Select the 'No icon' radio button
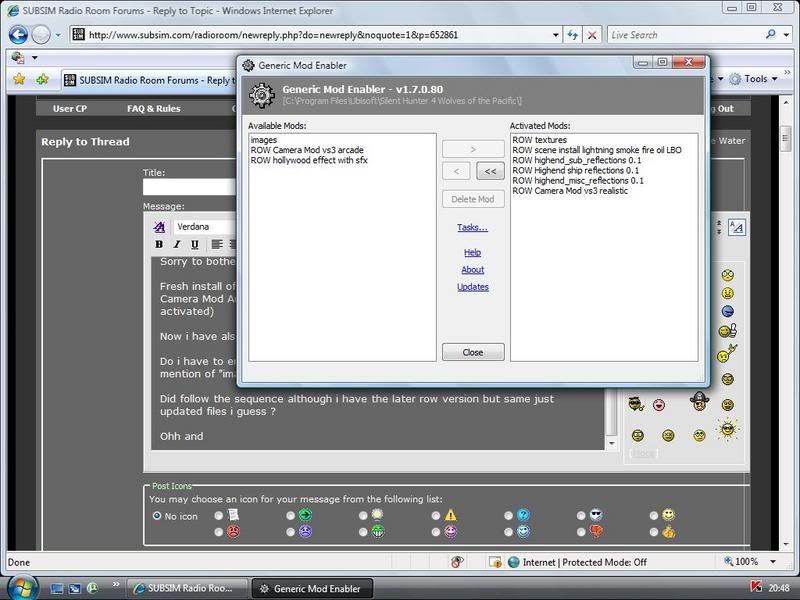Screen dimensions: 800x600 tap(157, 516)
